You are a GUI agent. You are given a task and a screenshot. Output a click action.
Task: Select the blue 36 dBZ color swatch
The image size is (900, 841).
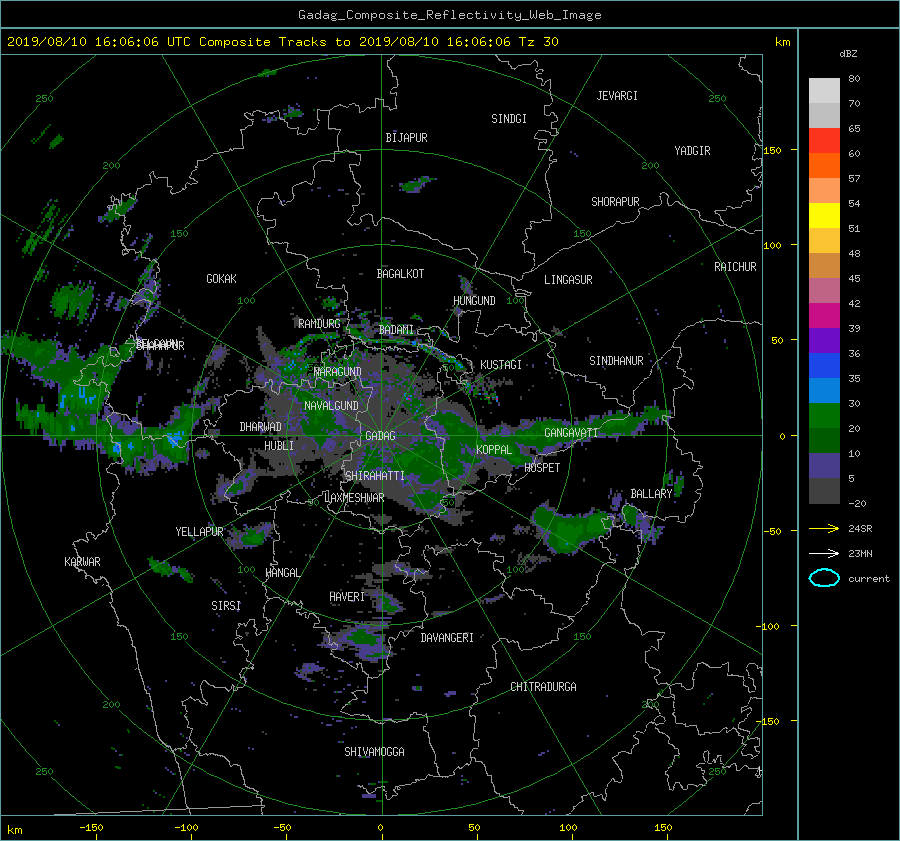coord(824,366)
